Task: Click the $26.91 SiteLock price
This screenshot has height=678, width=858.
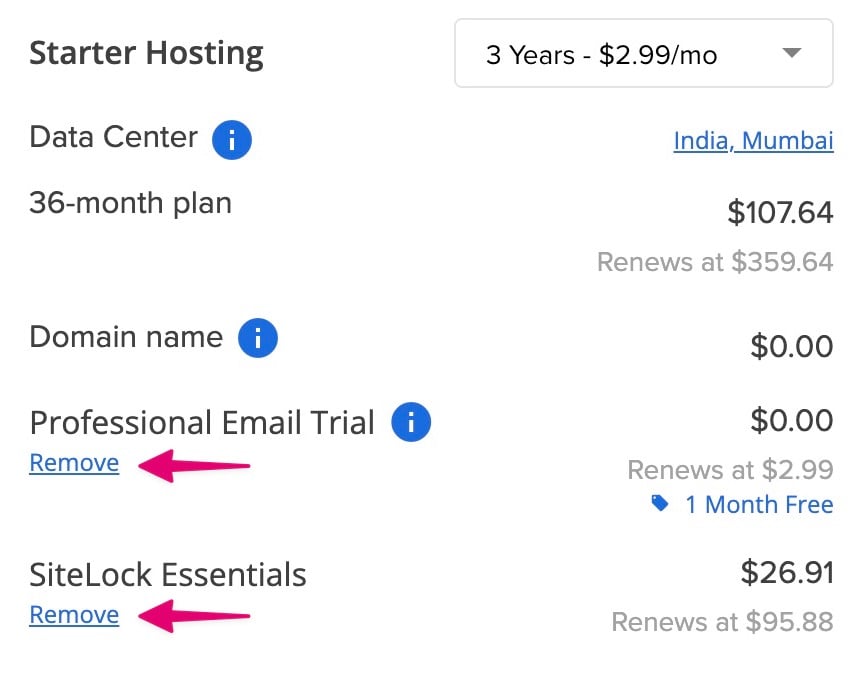Action: (x=786, y=572)
